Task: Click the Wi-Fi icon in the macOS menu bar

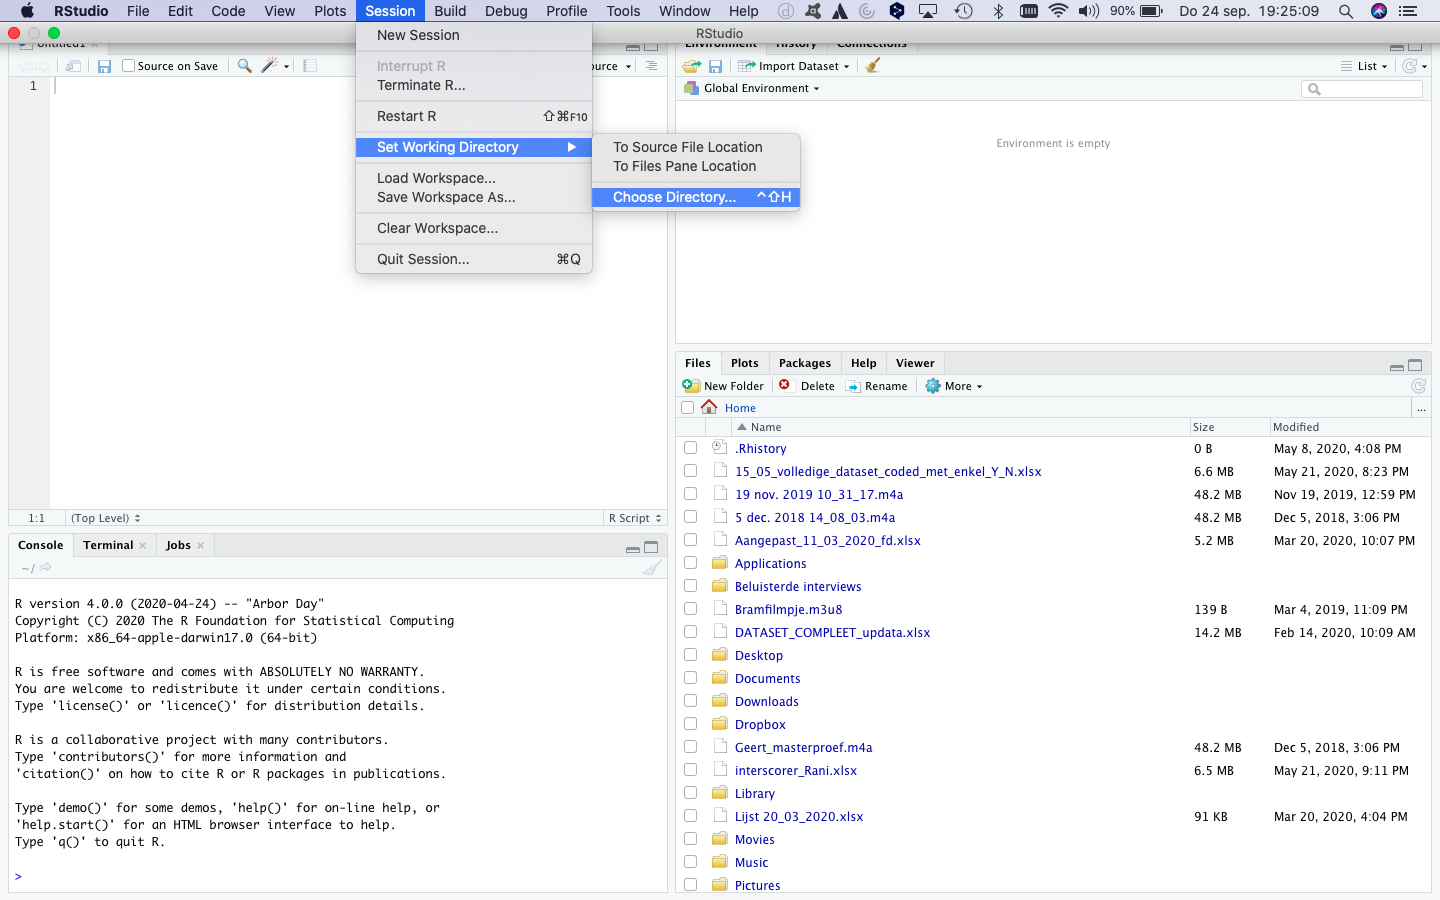Action: click(x=1058, y=11)
